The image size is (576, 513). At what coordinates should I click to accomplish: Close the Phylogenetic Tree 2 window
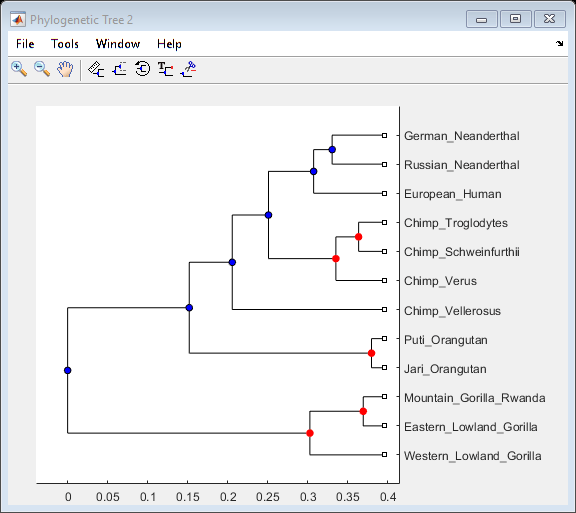click(550, 19)
